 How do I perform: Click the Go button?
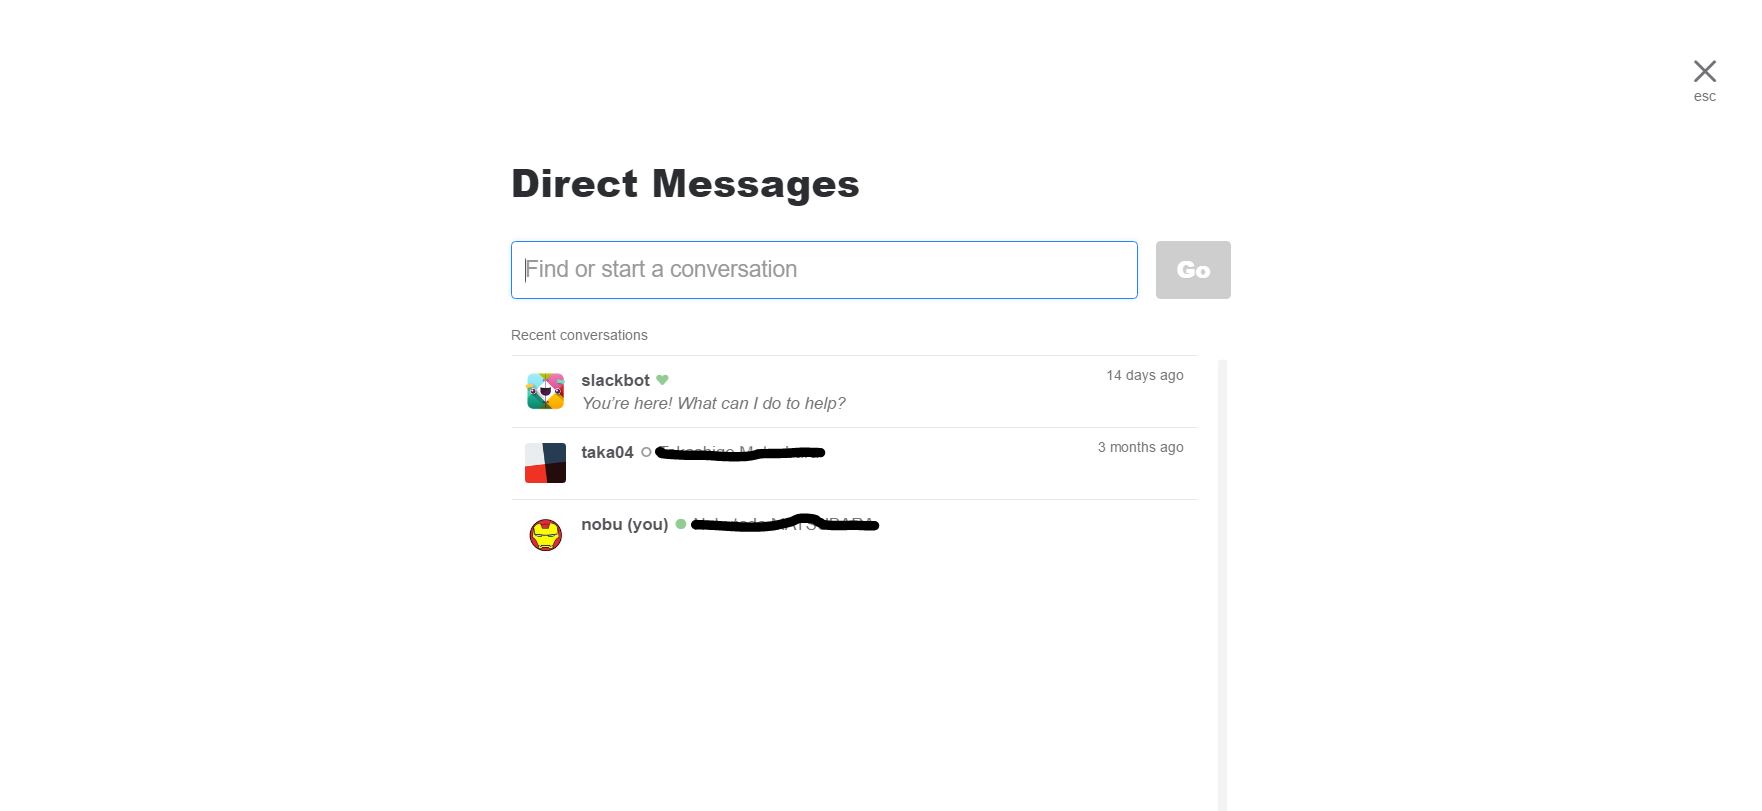(x=1193, y=270)
